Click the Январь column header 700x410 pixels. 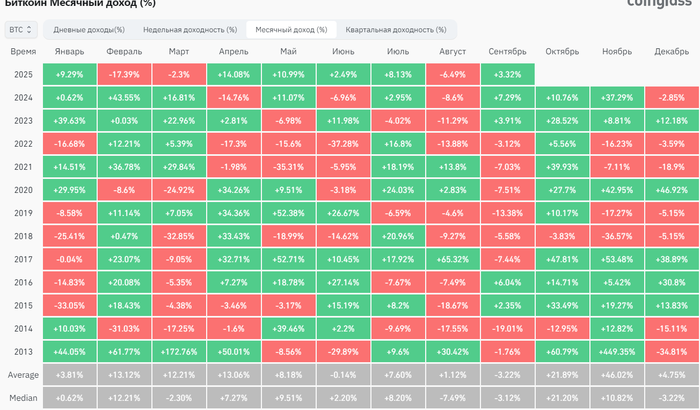[70, 51]
